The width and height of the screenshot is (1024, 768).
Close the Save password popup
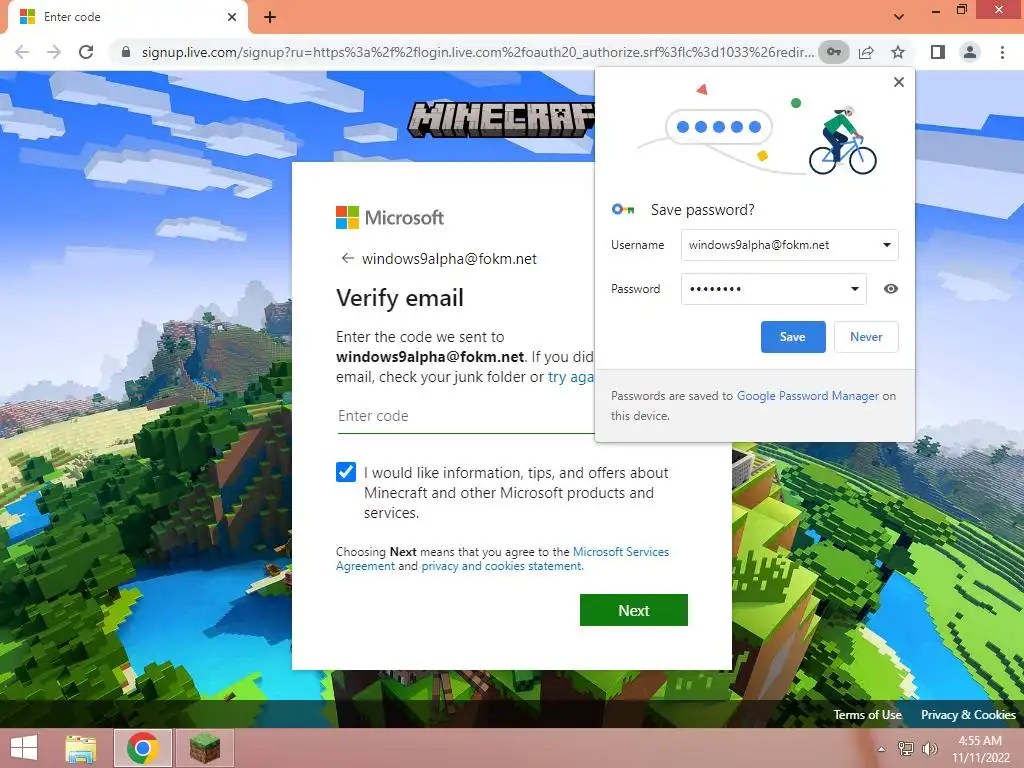[899, 82]
